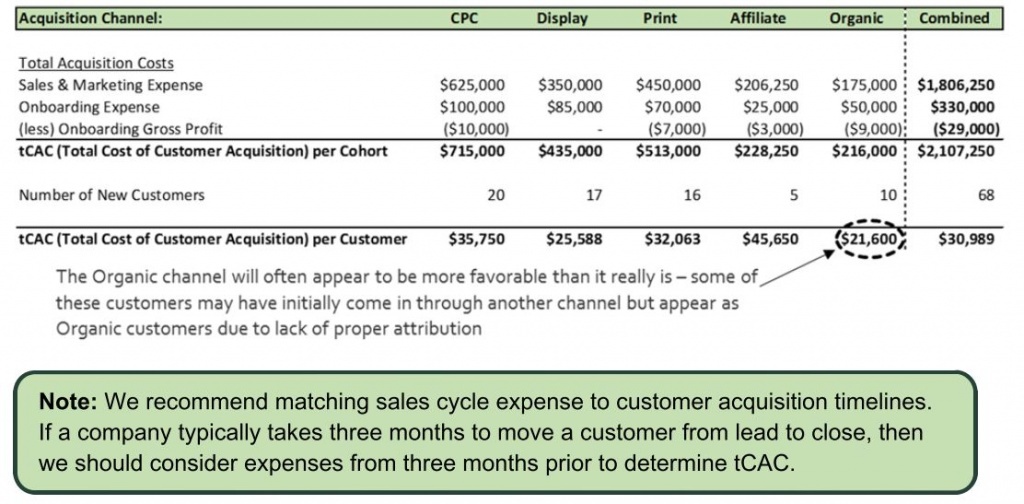Select Print tCAC per customer $32,063
Image resolution: width=1024 pixels, height=504 pixels.
pos(673,239)
